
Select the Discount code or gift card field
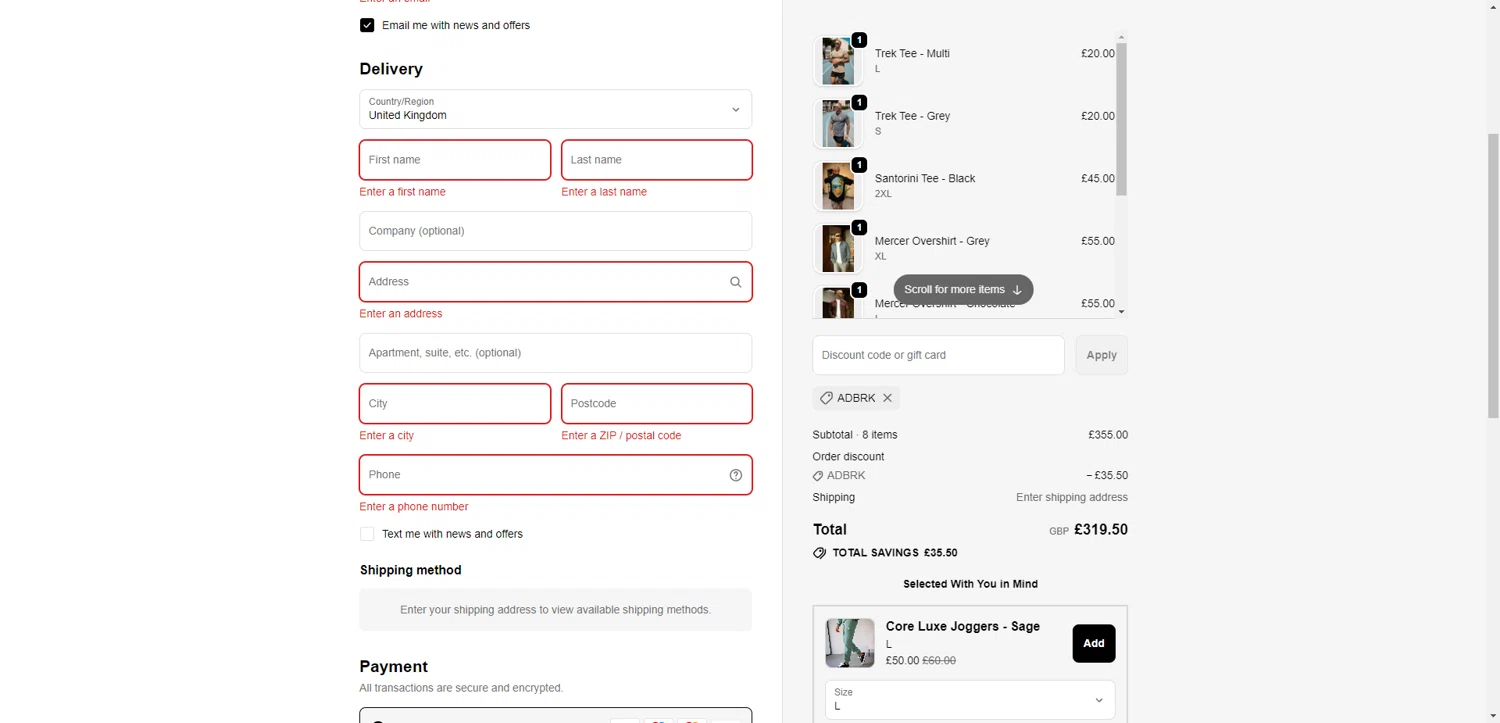coord(938,355)
